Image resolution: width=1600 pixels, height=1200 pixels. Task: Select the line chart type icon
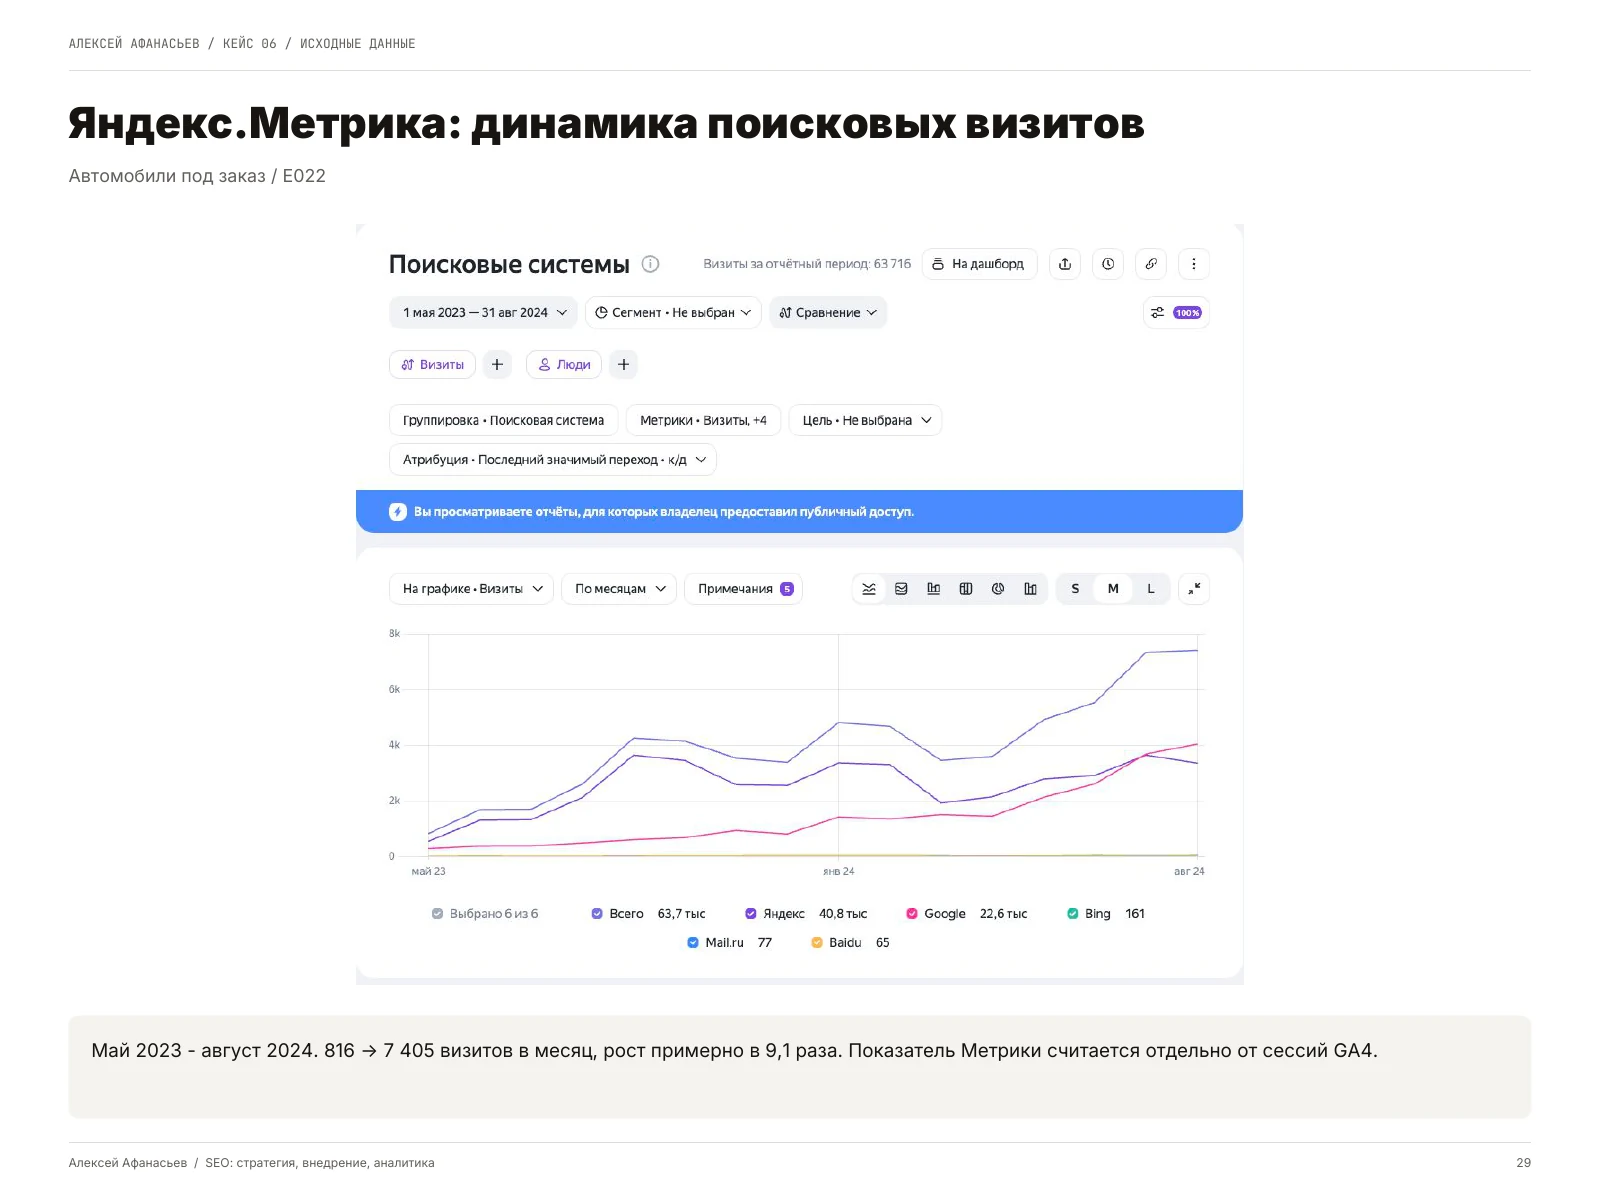(x=869, y=589)
